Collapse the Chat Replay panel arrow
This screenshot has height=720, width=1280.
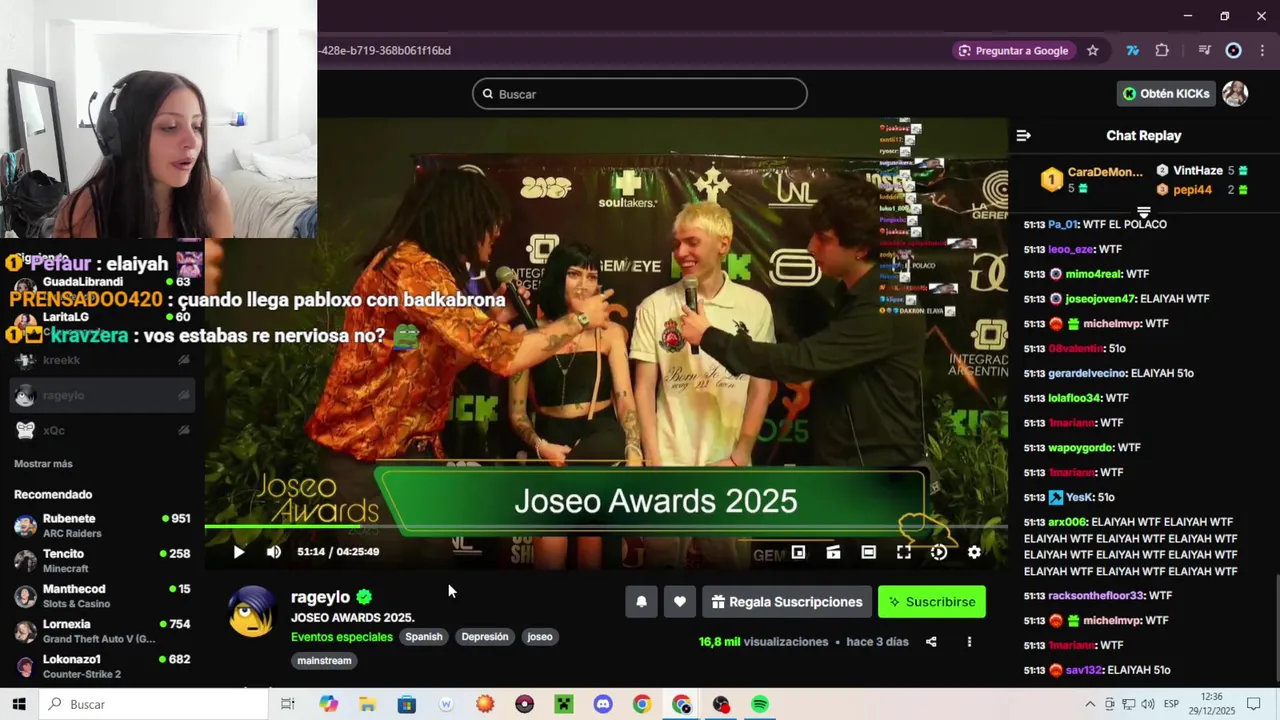pos(1023,136)
